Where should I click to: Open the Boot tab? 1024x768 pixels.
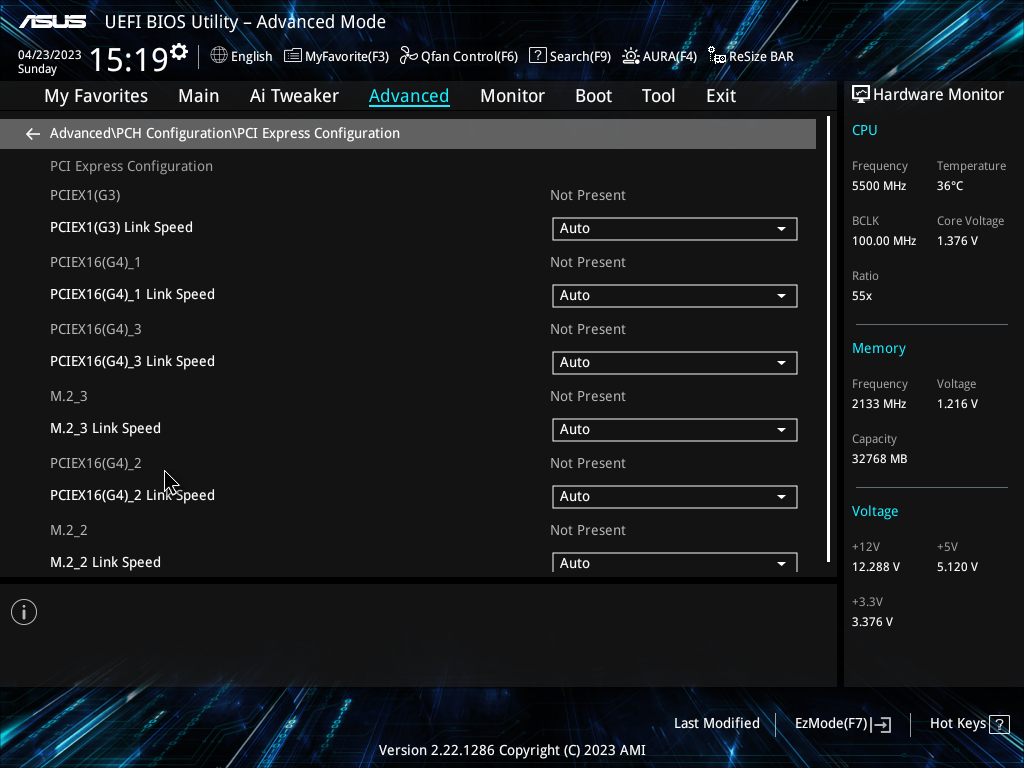point(593,96)
